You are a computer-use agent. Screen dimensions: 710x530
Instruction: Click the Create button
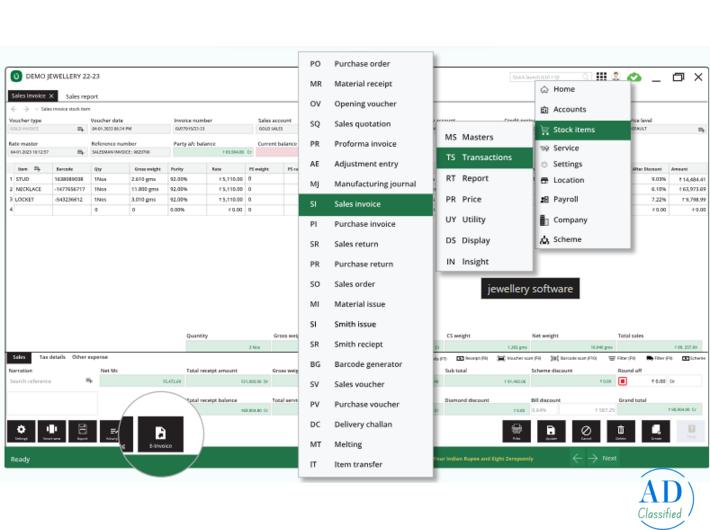click(x=656, y=431)
